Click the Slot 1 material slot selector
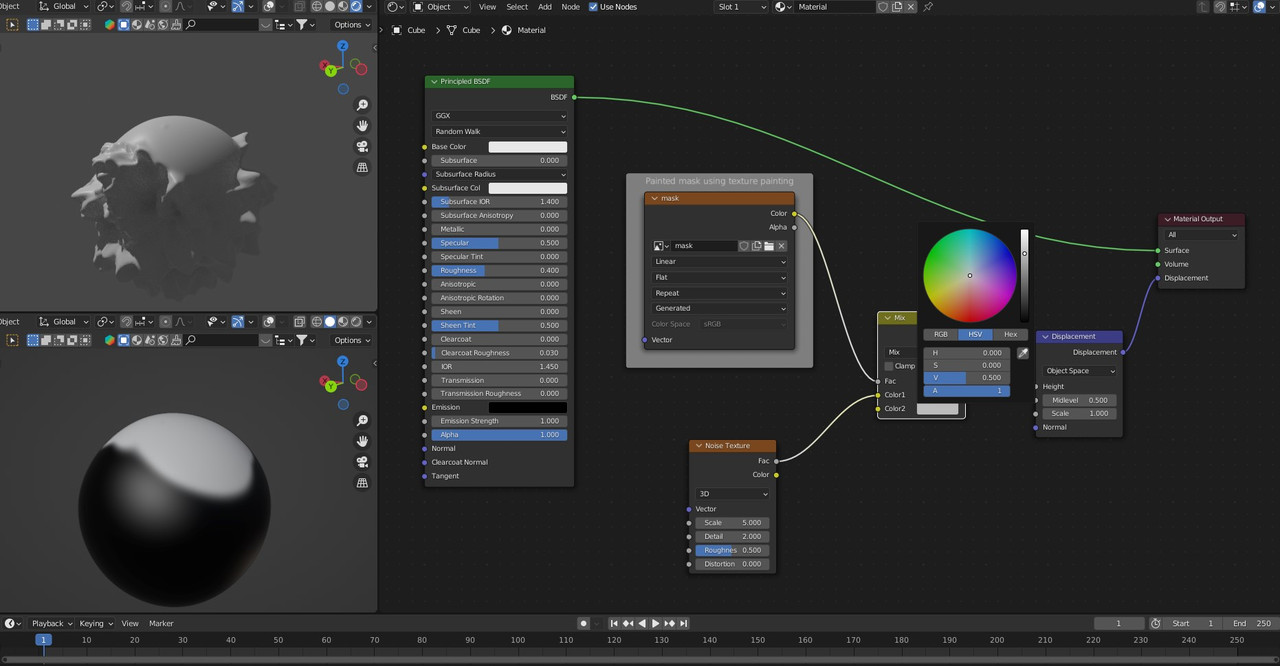The image size is (1280, 666). point(742,7)
